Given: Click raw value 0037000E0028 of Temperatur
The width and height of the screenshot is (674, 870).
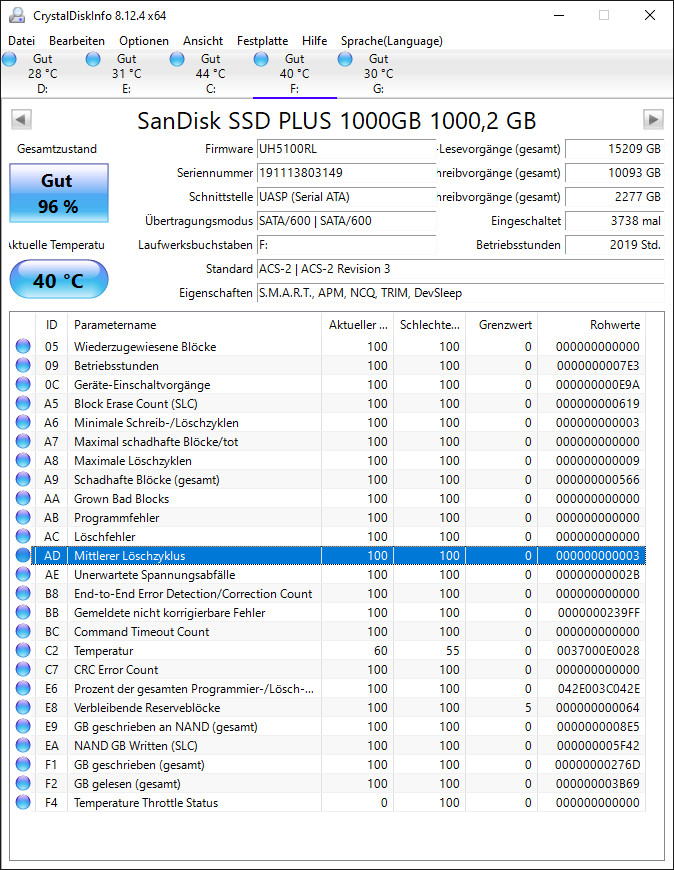Looking at the screenshot, I should (598, 650).
